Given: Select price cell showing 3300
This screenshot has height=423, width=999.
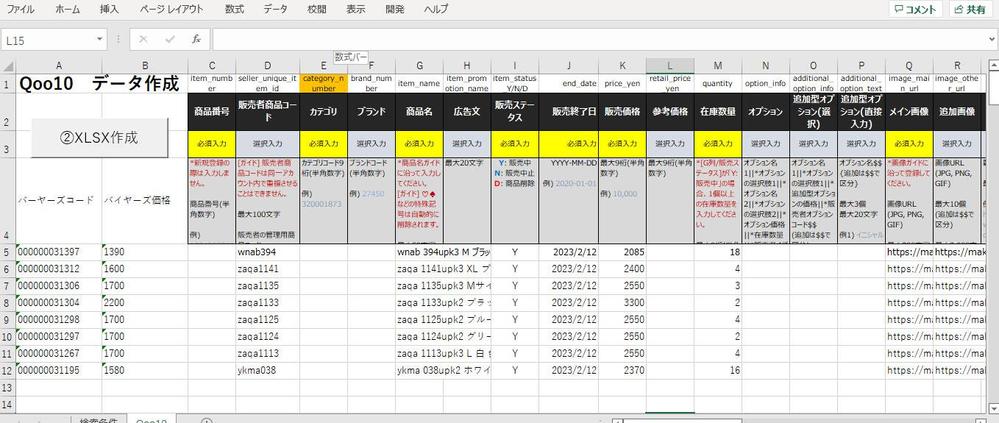Looking at the screenshot, I should pyautogui.click(x=622, y=303).
